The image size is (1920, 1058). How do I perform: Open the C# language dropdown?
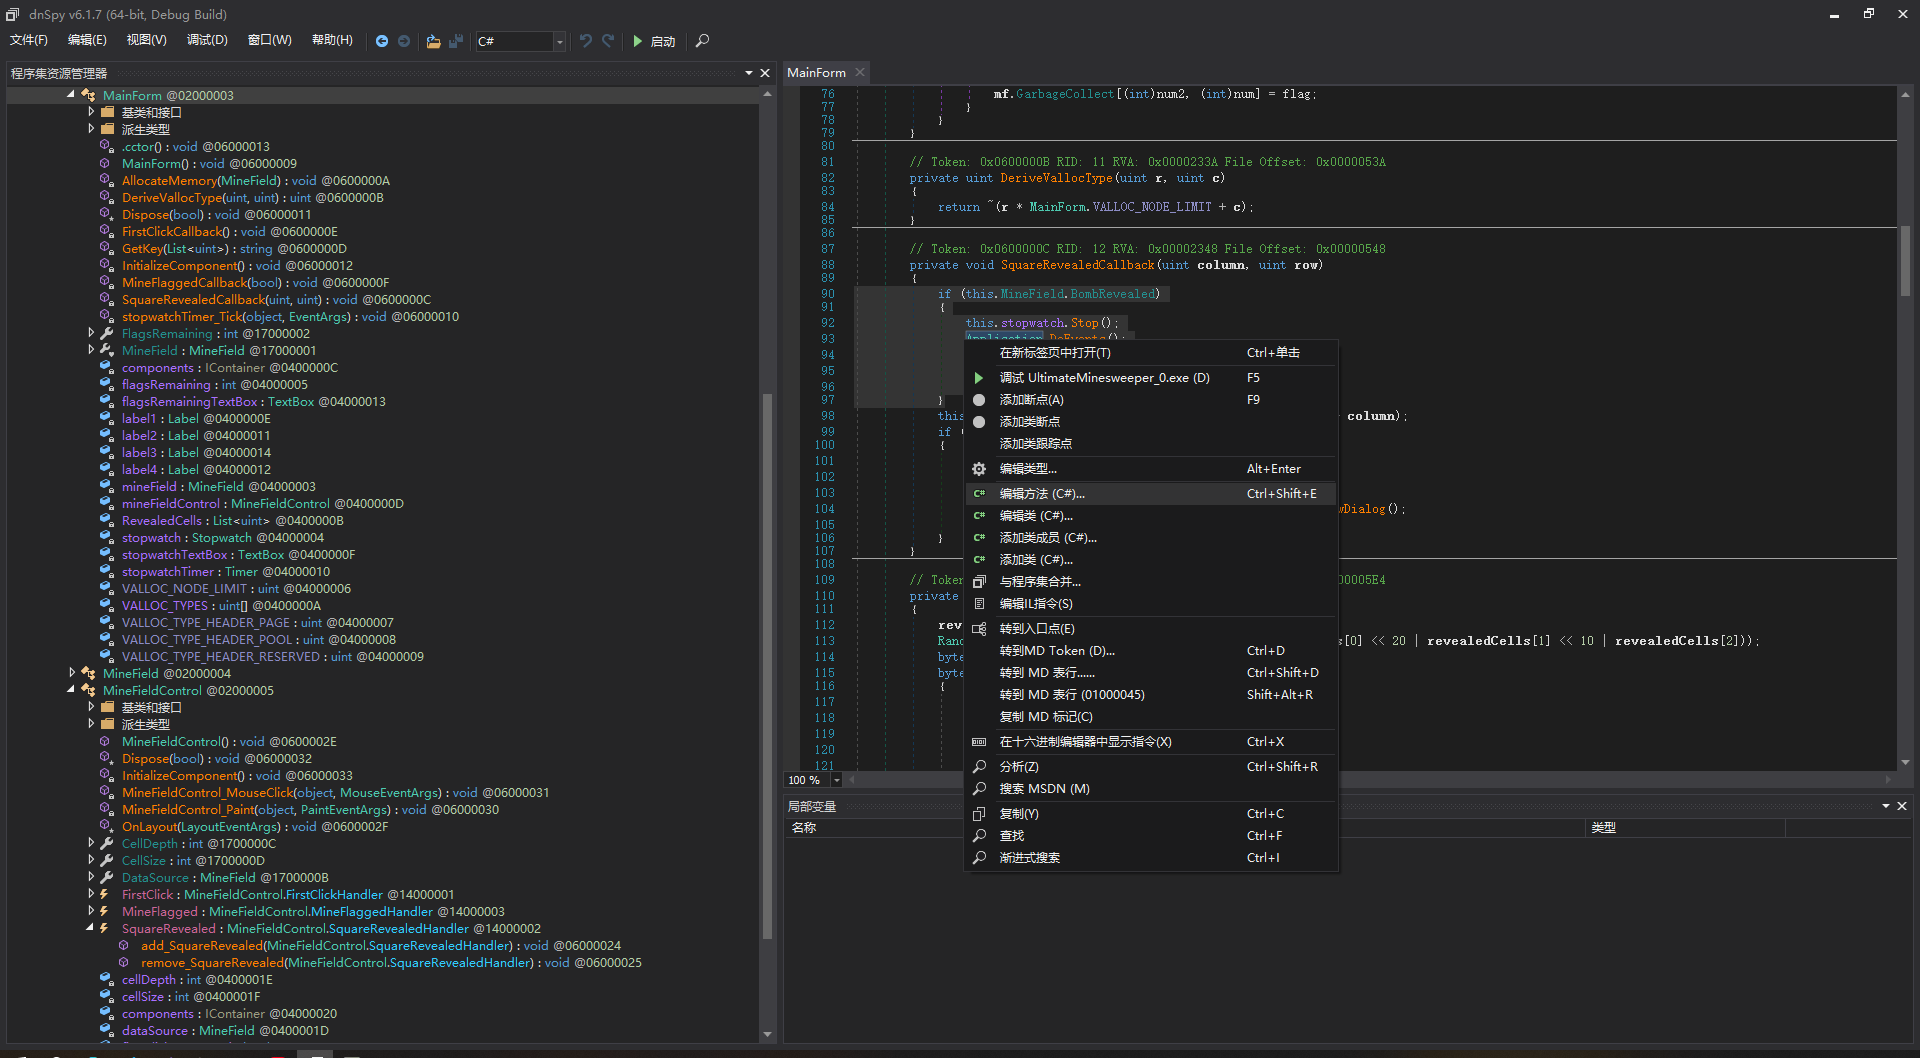[559, 41]
